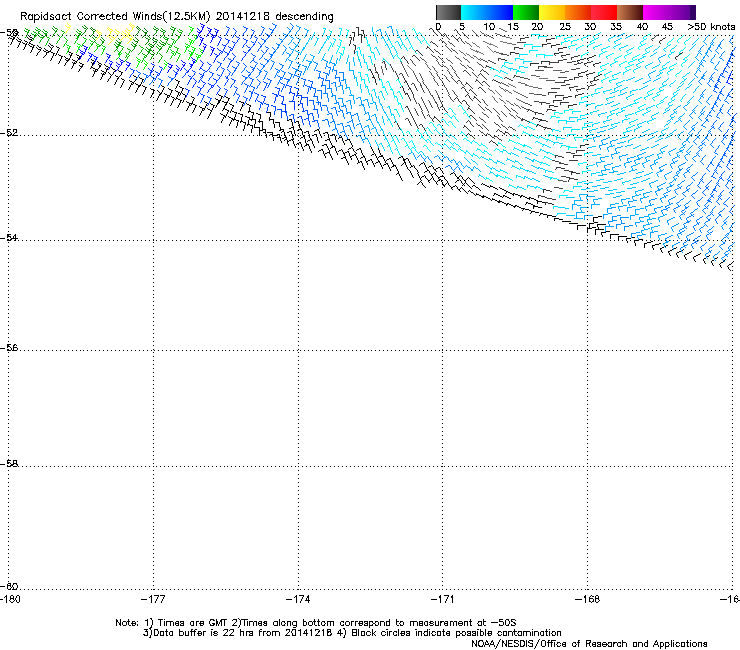Viewport: 740px width, 650px height.
Task: Click the 'NOAA/NESDIS/Office of Research and Applications' credit
Action: click(589, 644)
